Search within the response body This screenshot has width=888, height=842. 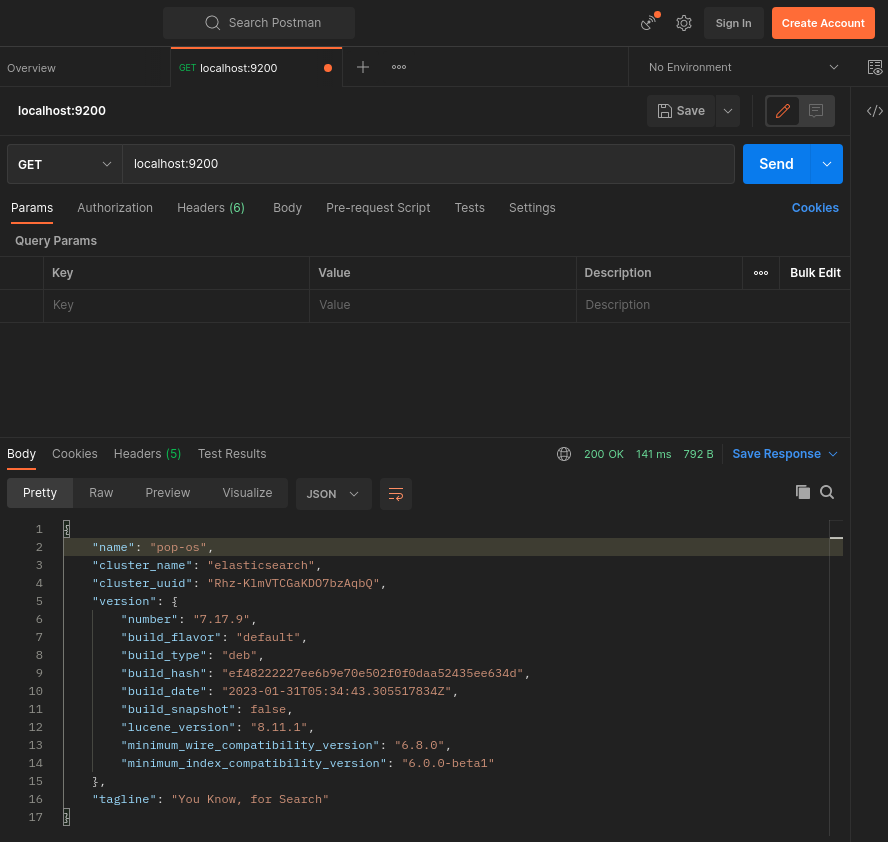[827, 492]
